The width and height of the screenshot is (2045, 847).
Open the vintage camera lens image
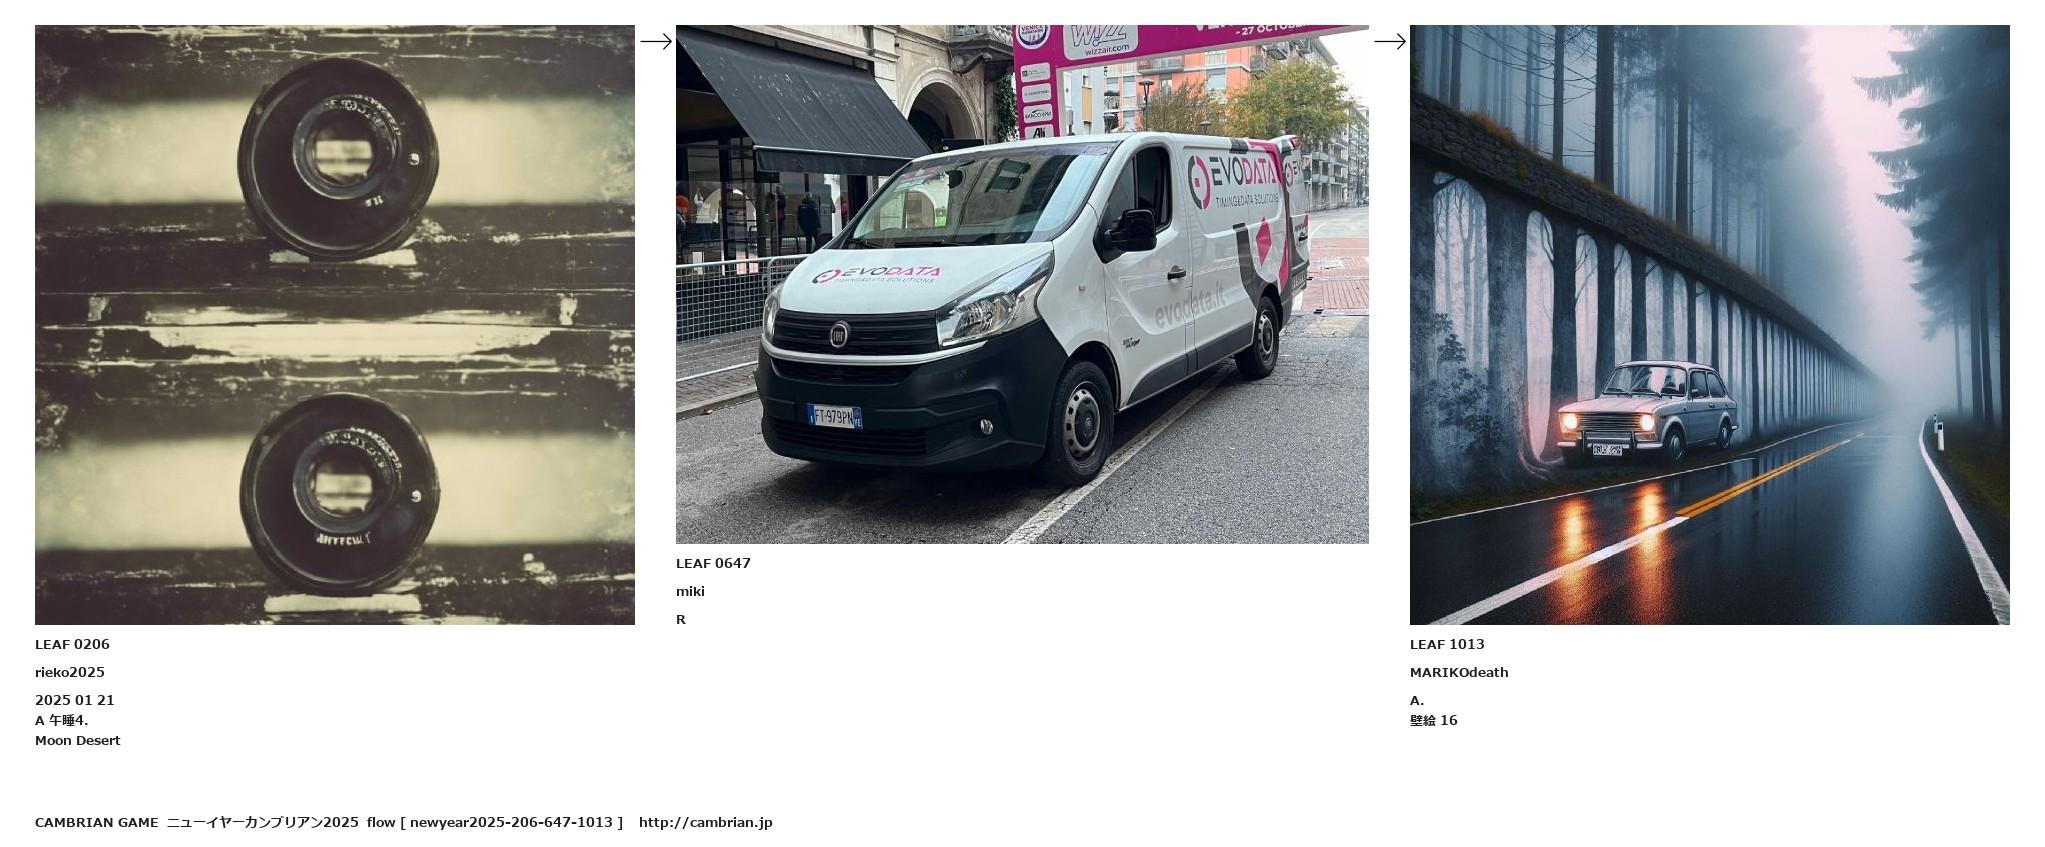[x=335, y=325]
